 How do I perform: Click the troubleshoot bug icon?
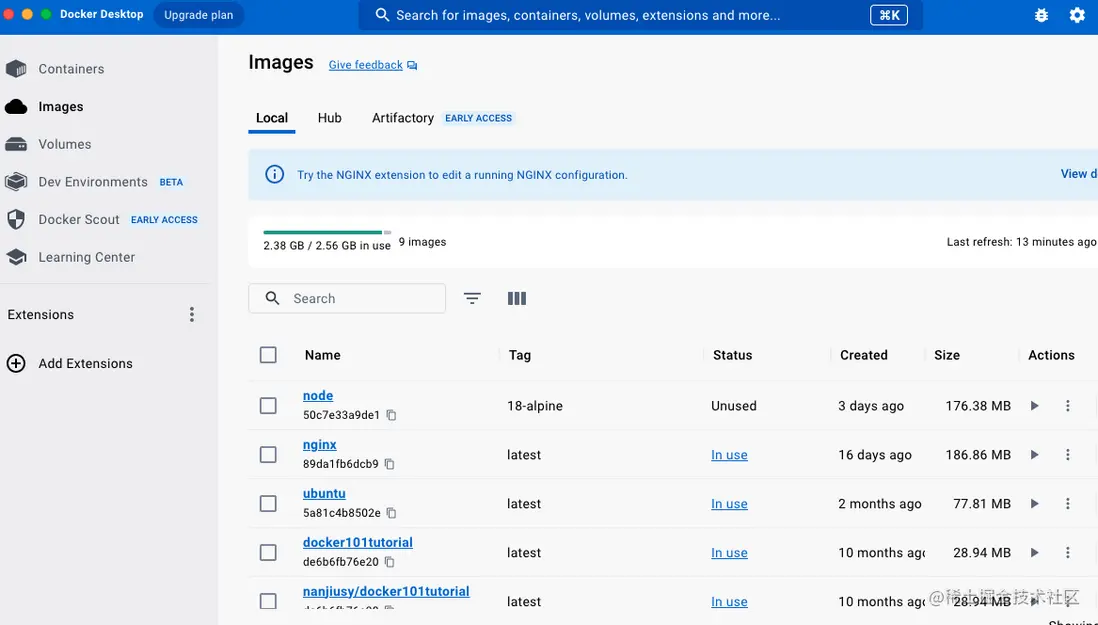pyautogui.click(x=1041, y=15)
